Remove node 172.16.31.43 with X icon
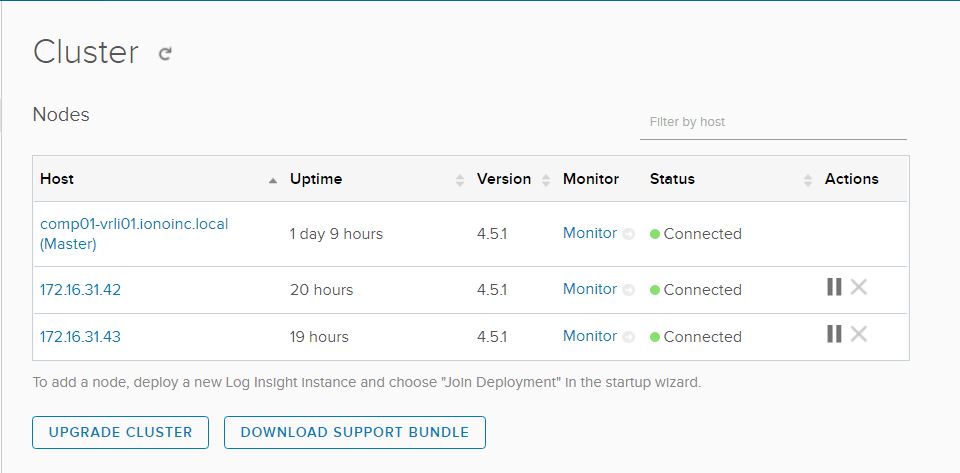Screen dimensions: 960x473 click(858, 335)
